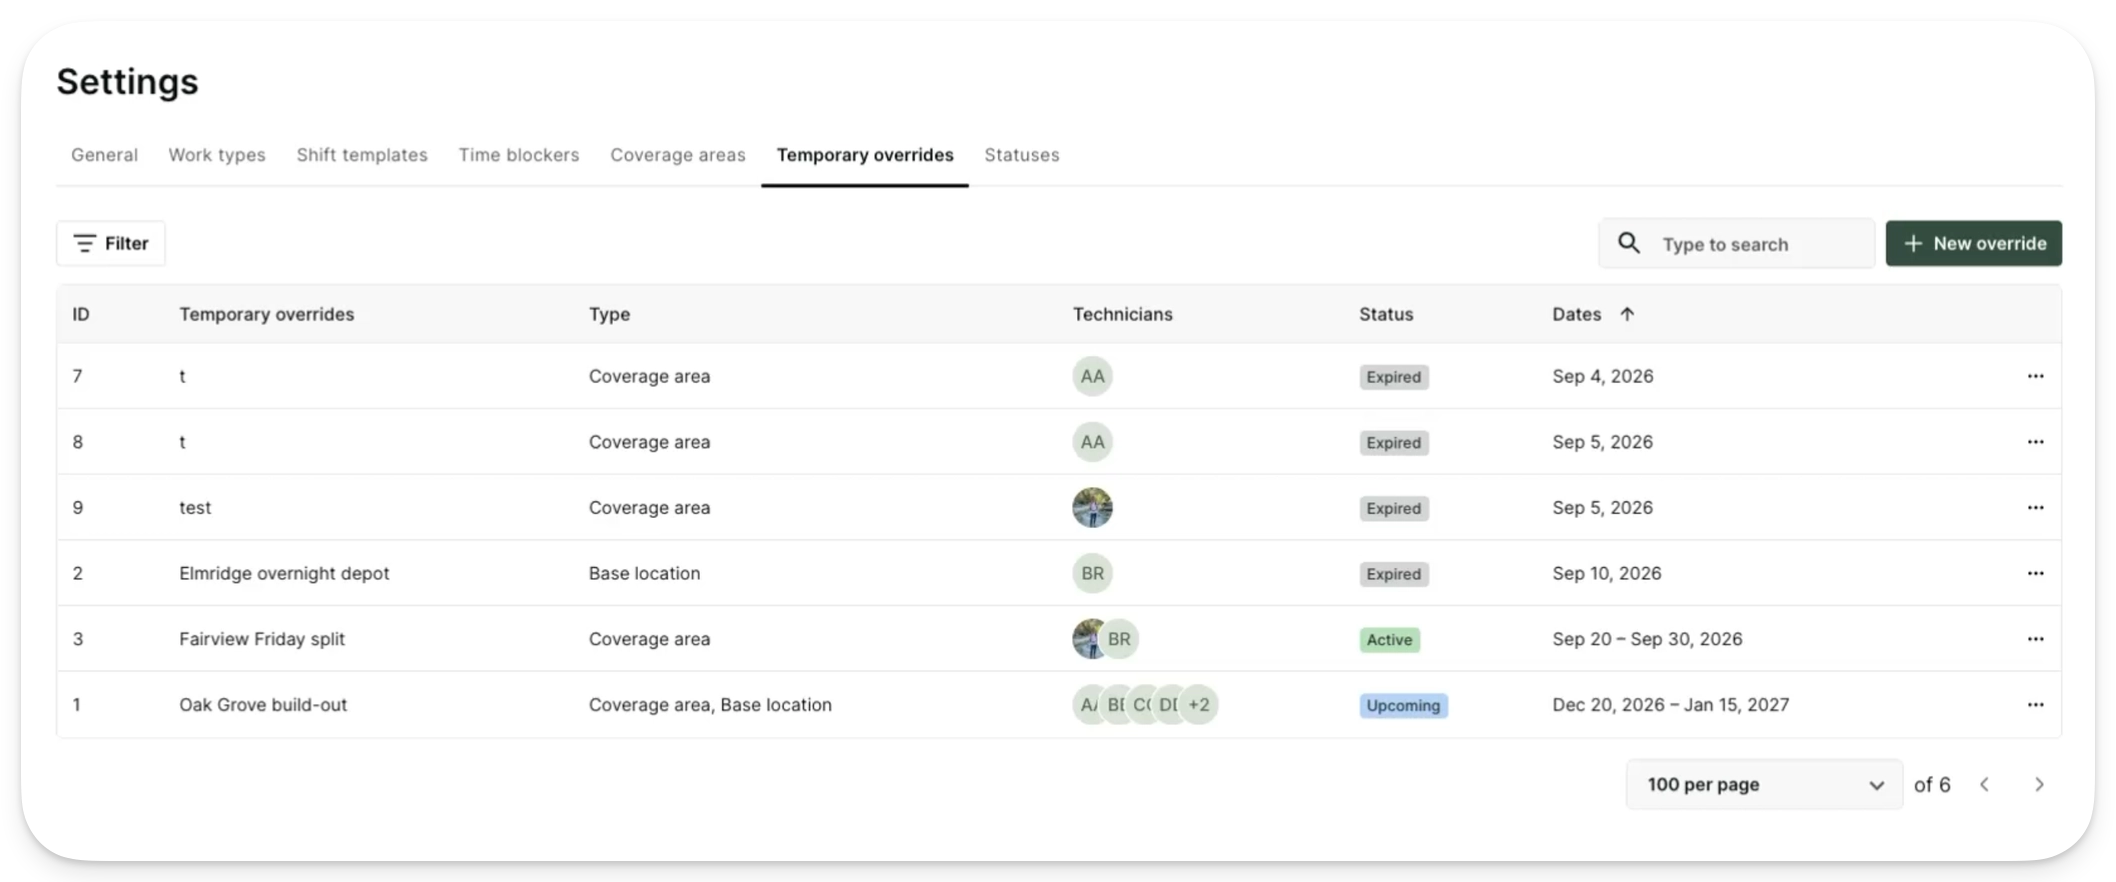
Task: Switch to the Work types tab
Action: click(x=217, y=155)
